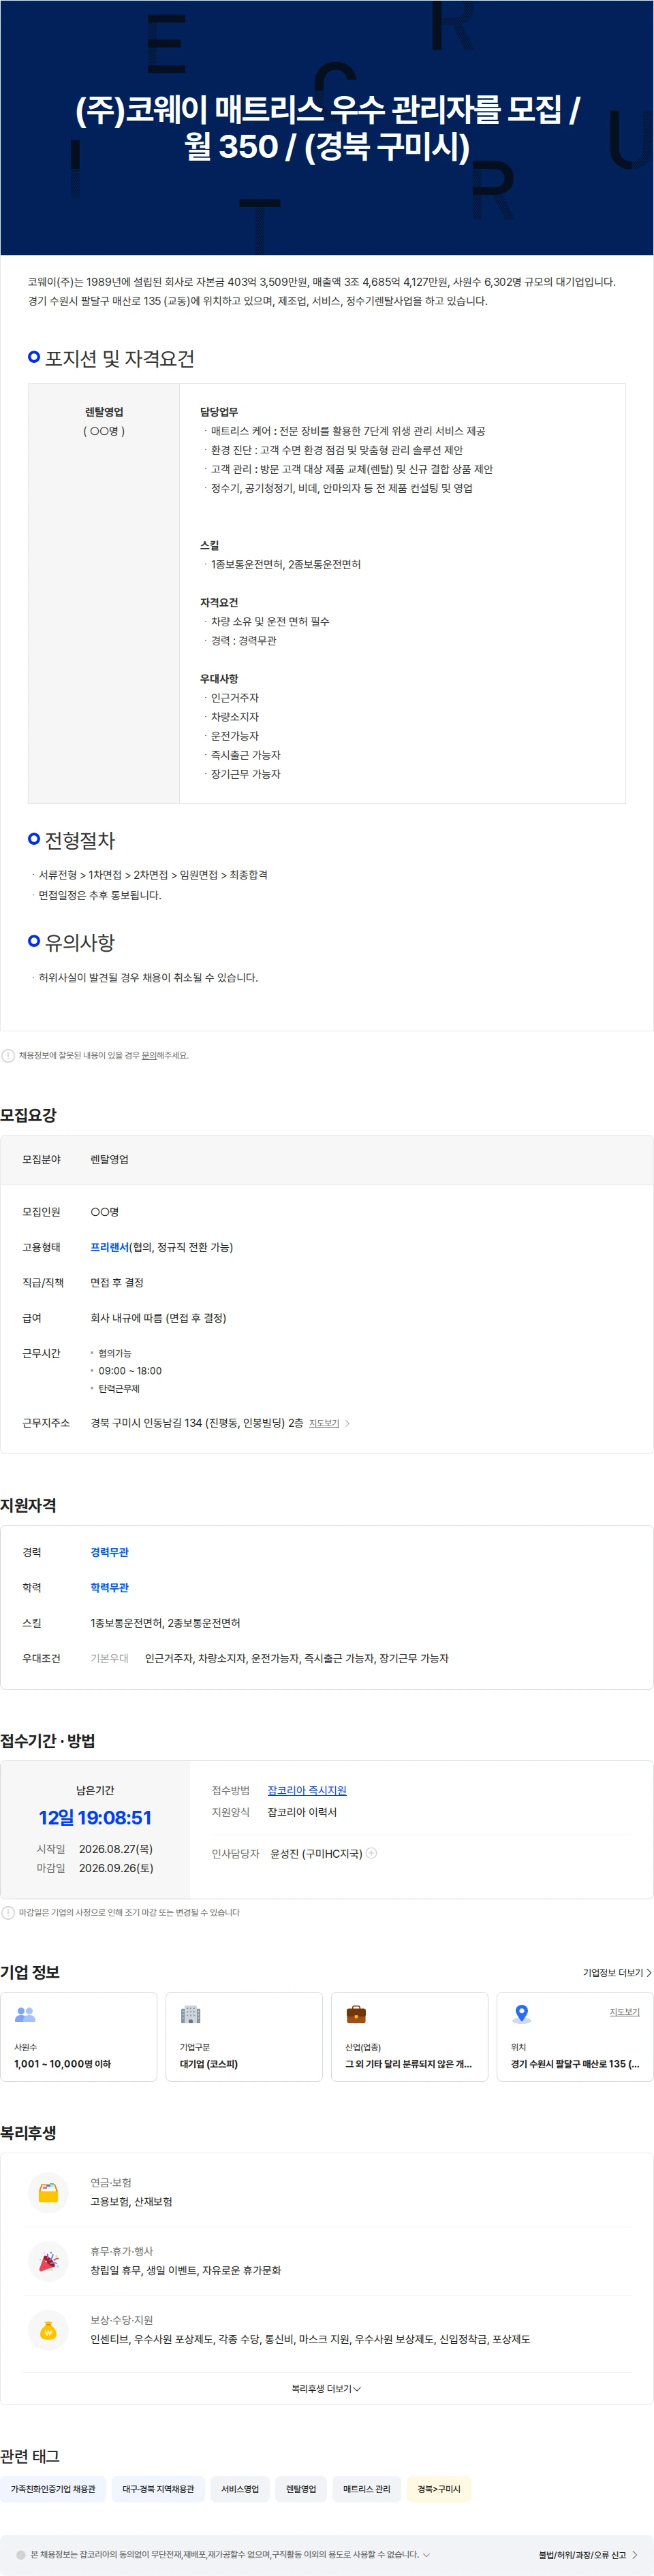Click the 보상·수당·지원 money bag icon

point(48,2330)
